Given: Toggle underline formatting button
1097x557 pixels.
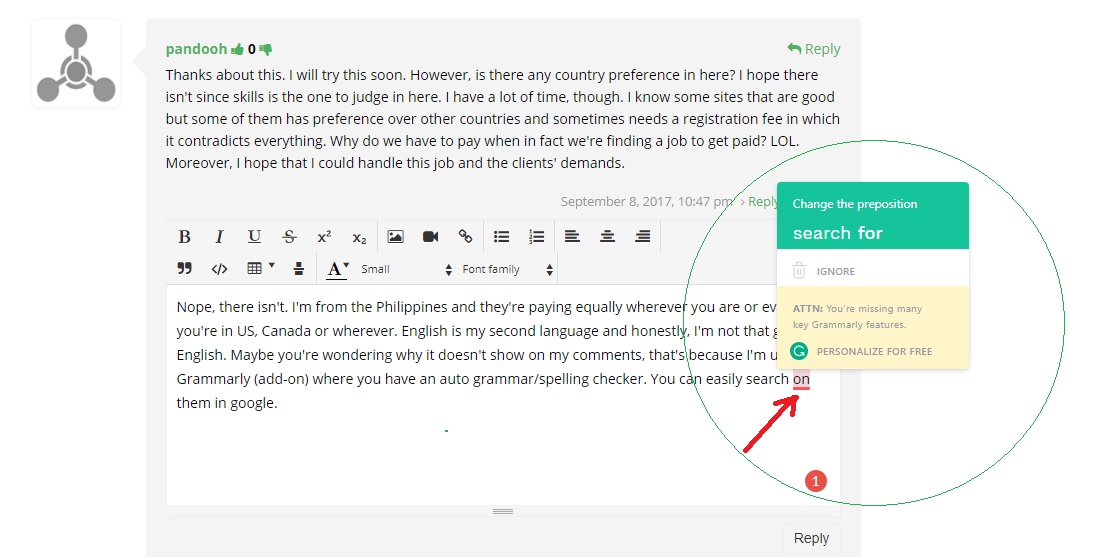Looking at the screenshot, I should (x=255, y=237).
